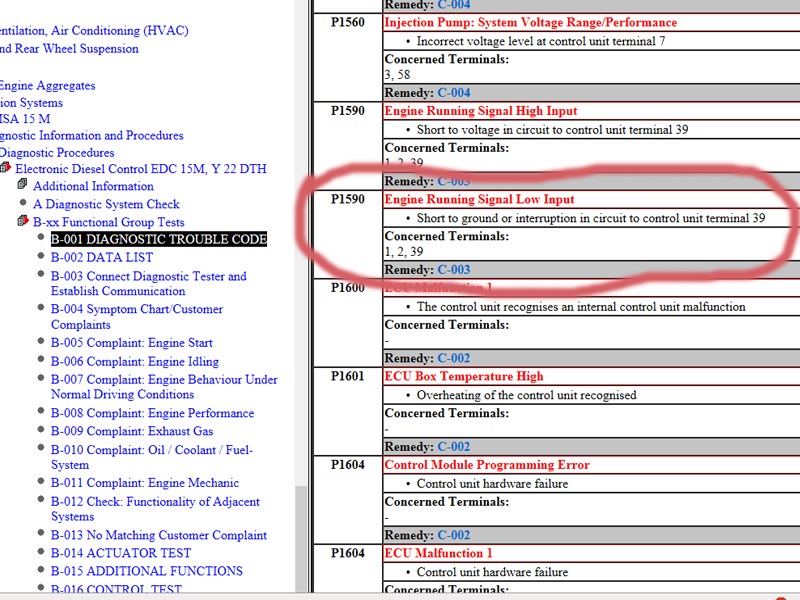Open the Engine Aggregates section
Screen dimensions: 800x600
(x=47, y=85)
